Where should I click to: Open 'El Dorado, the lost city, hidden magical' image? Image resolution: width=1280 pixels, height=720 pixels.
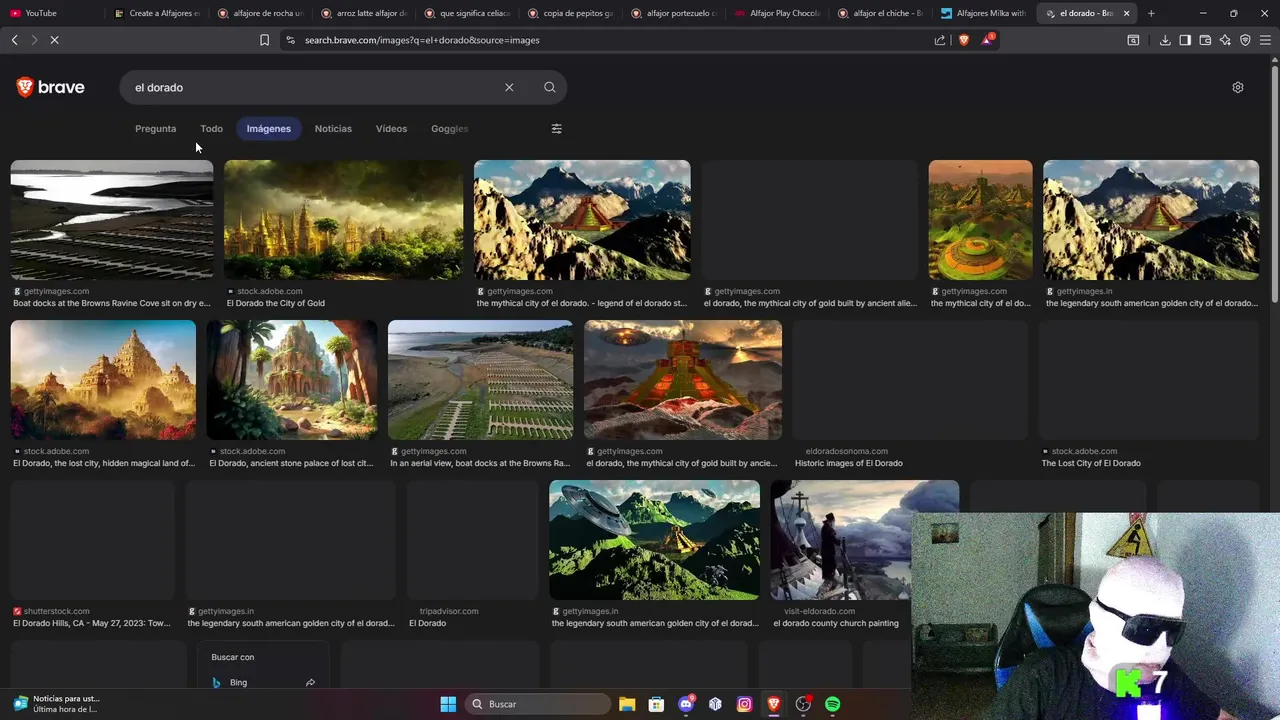(103, 380)
